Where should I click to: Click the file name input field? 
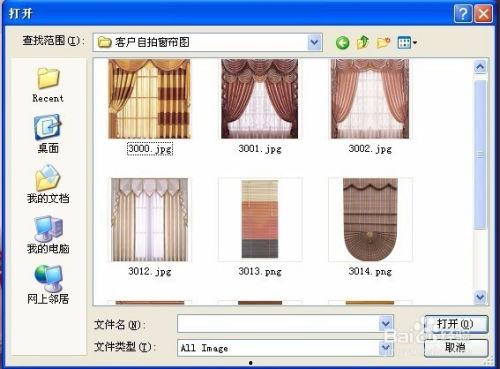click(285, 323)
